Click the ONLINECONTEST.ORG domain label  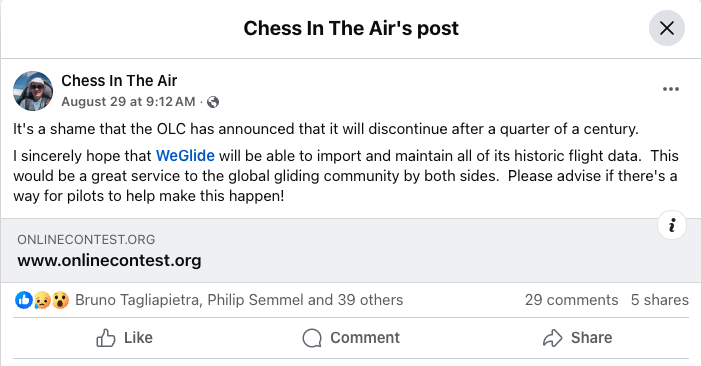[86, 240]
